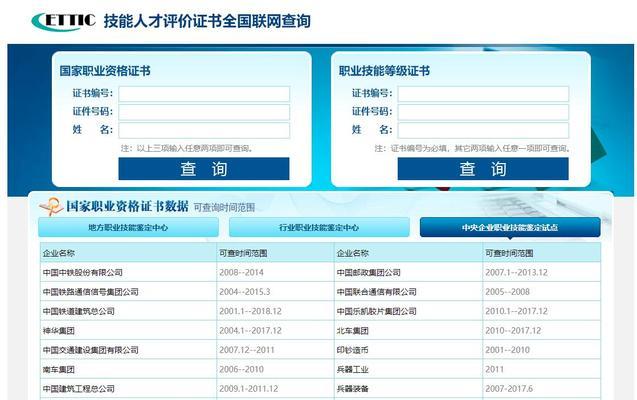
Task: Click time range 2007.1--2013.12
Action: [516, 272]
